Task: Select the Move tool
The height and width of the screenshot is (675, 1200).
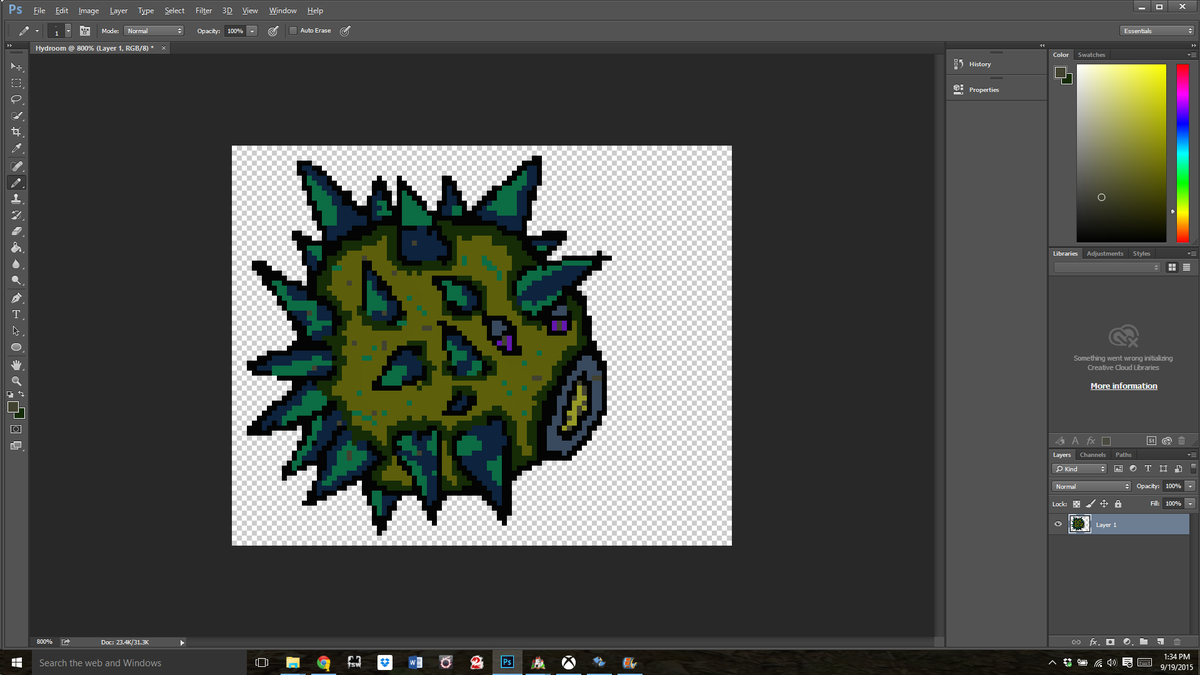Action: coord(16,66)
